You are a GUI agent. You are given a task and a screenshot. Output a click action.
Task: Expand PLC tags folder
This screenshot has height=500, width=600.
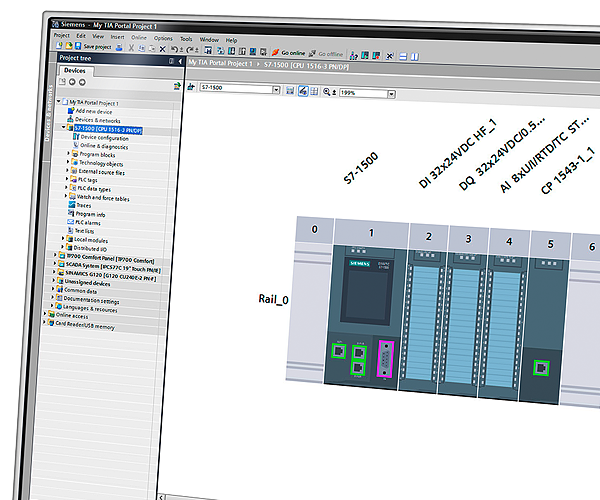tap(67, 179)
